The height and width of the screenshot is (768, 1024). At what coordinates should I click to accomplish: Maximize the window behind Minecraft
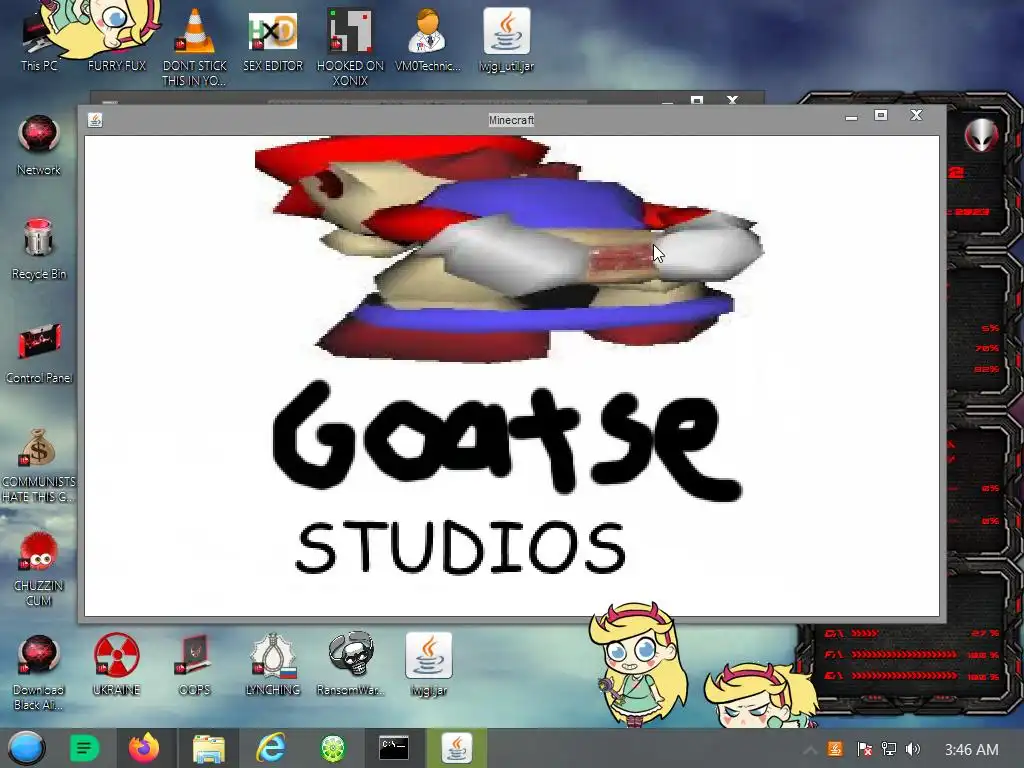697,100
